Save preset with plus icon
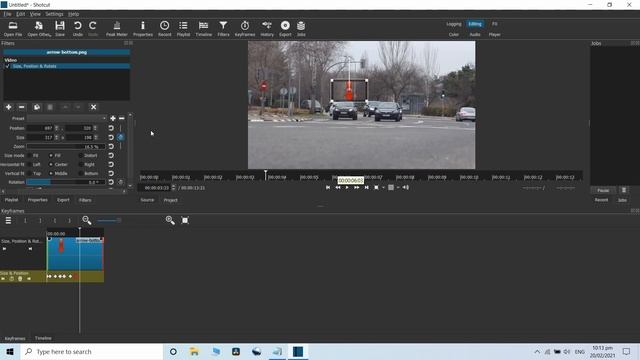The width and height of the screenshot is (640, 360). click(x=113, y=118)
